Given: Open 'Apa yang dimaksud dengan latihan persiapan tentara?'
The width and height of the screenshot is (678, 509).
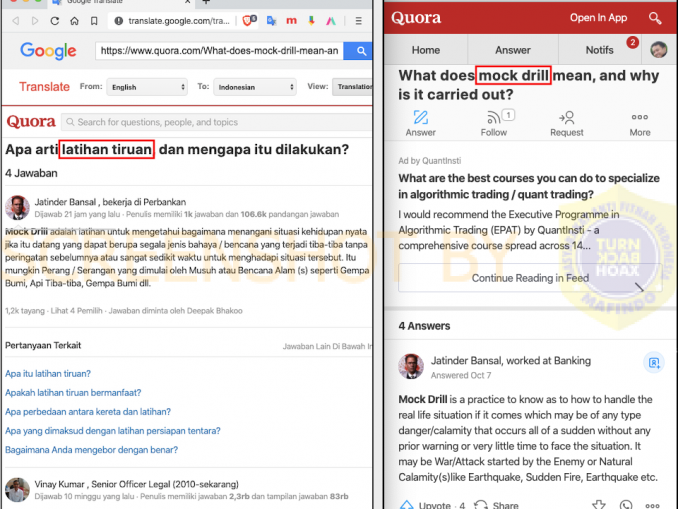Looking at the screenshot, I should [x=113, y=431].
